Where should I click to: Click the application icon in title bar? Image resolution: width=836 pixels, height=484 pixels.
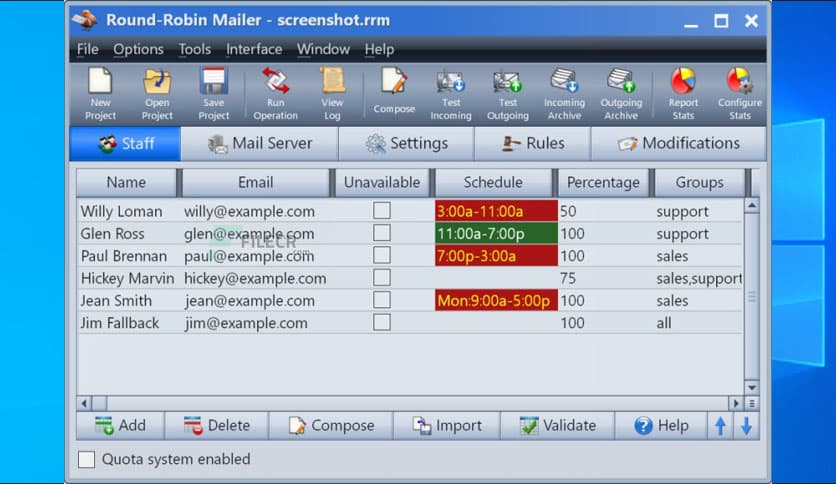[x=85, y=20]
